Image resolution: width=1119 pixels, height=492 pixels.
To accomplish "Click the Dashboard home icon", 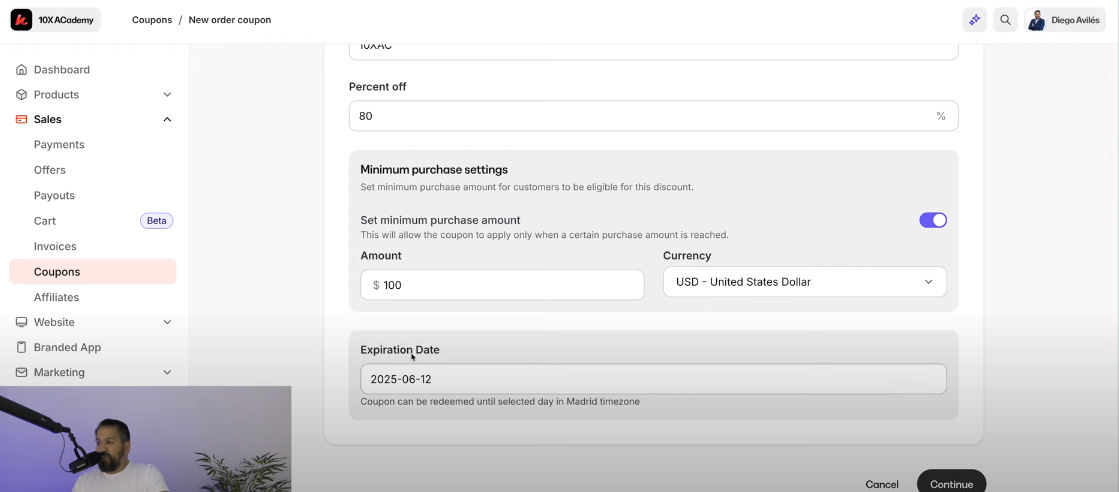I will tap(22, 70).
